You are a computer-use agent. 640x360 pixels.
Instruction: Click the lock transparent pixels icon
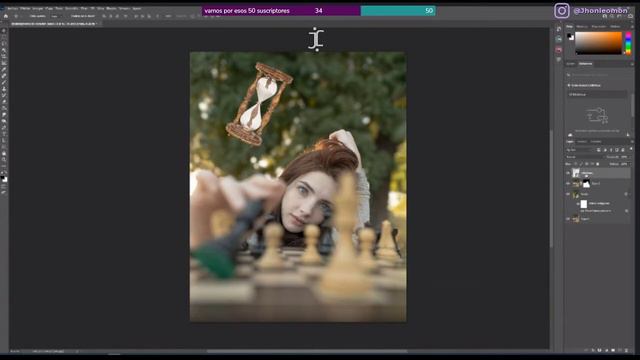point(576,164)
